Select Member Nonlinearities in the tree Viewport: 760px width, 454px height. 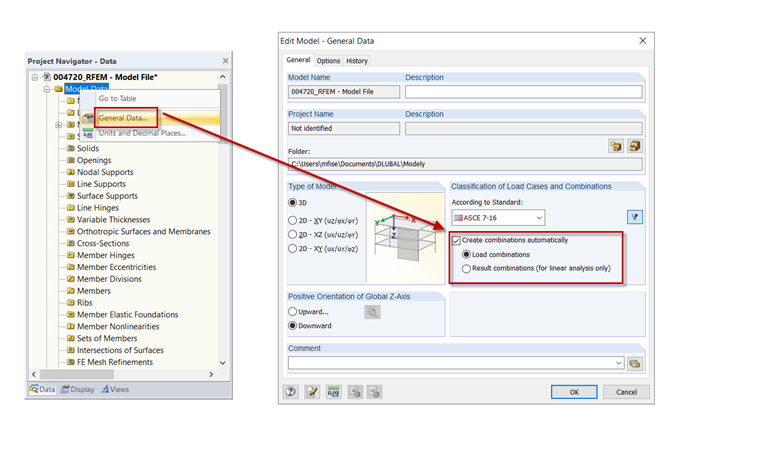click(x=118, y=327)
